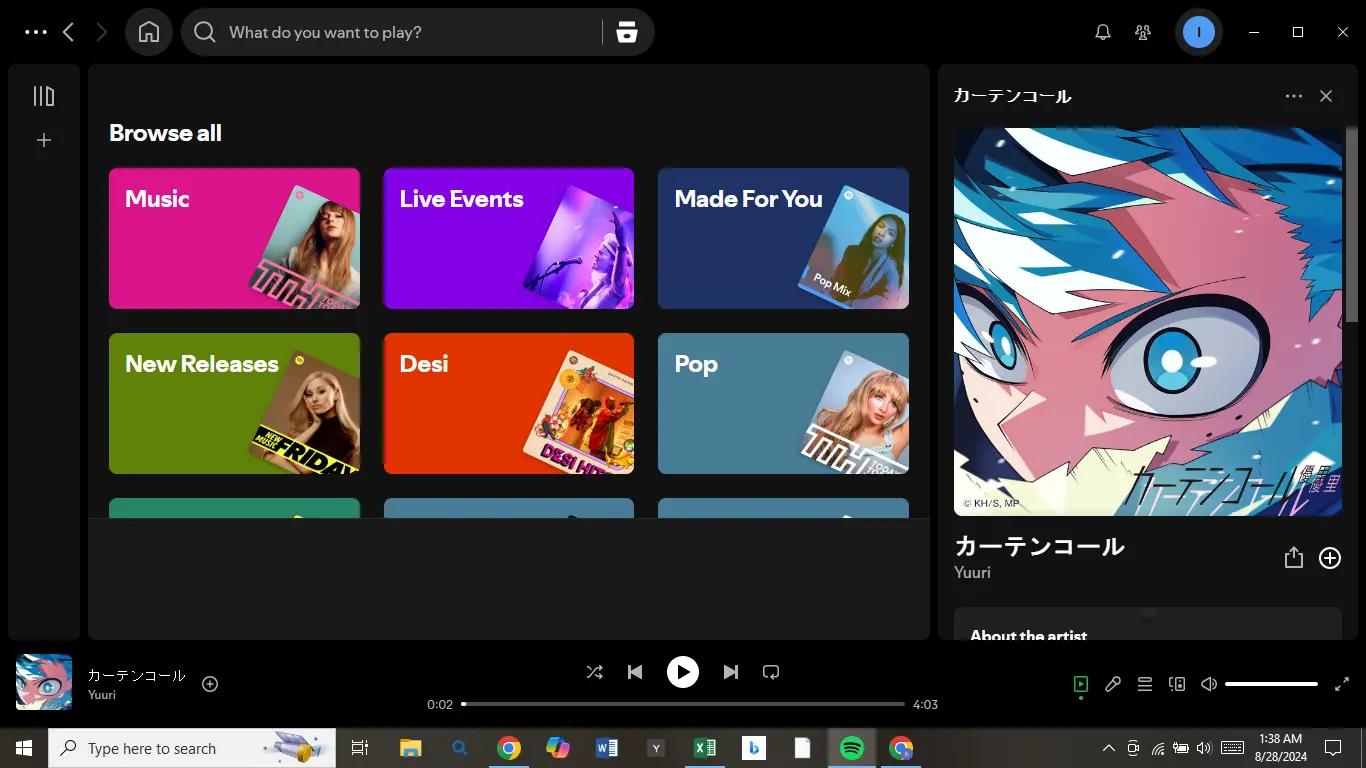Open the Desi category card
The image size is (1366, 768).
(x=509, y=403)
